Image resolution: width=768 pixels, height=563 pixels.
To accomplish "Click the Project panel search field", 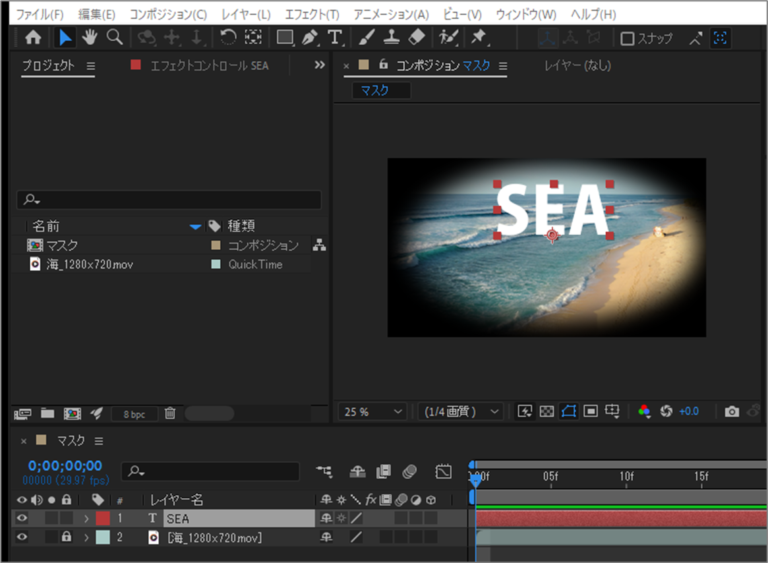I will pos(170,200).
